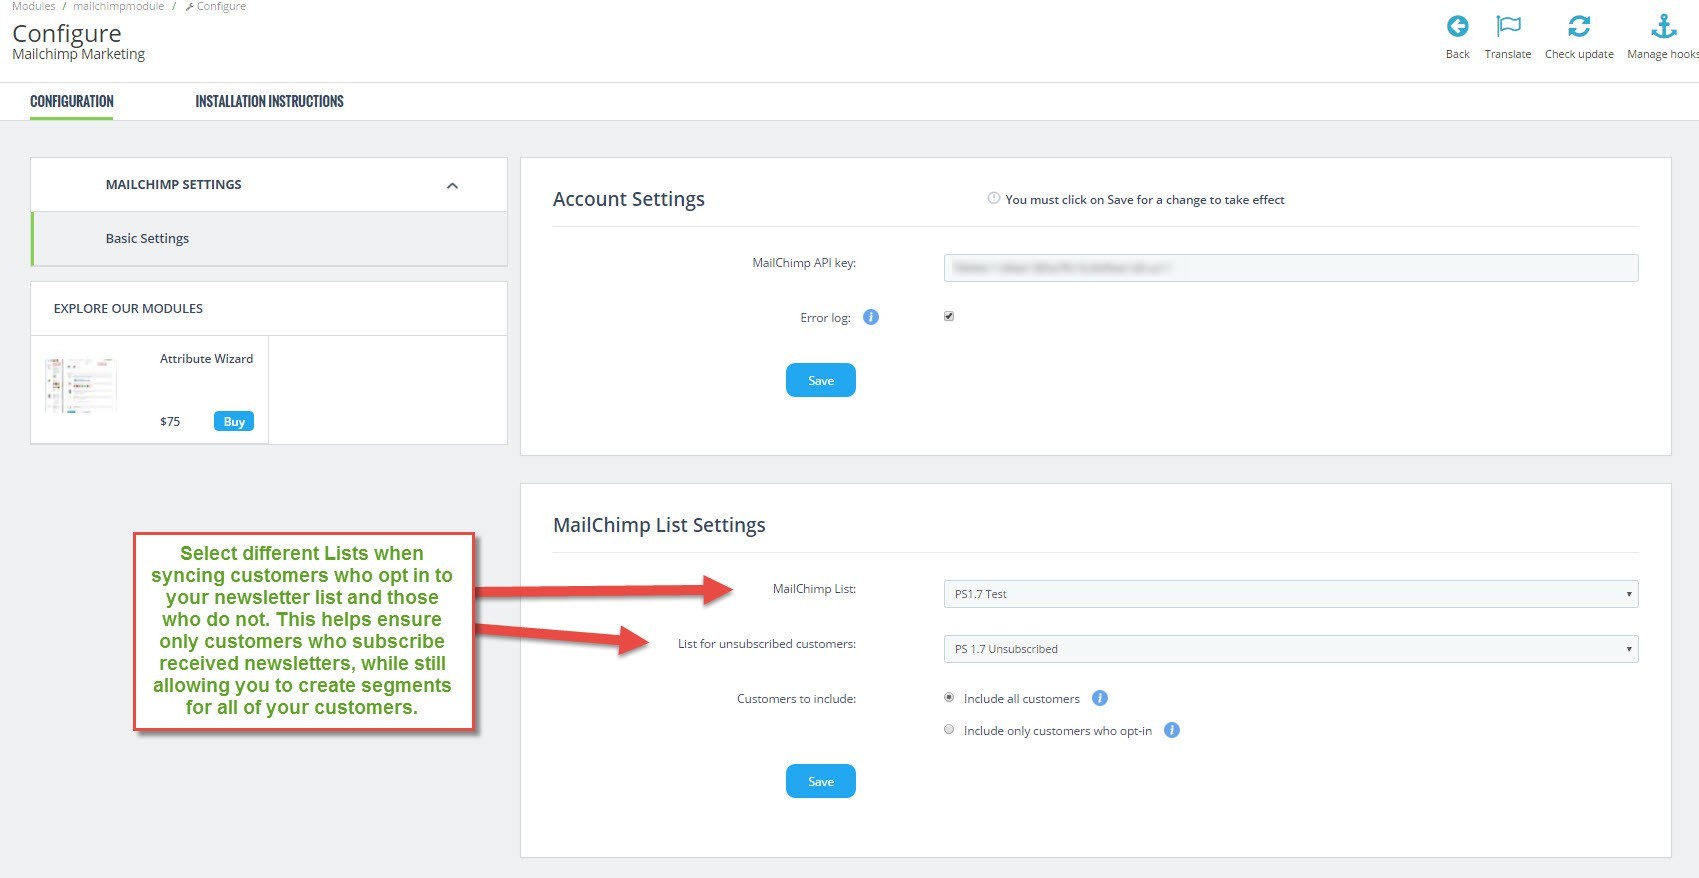
Task: Open List for unsubscribed customers dropdown
Action: click(x=1291, y=649)
